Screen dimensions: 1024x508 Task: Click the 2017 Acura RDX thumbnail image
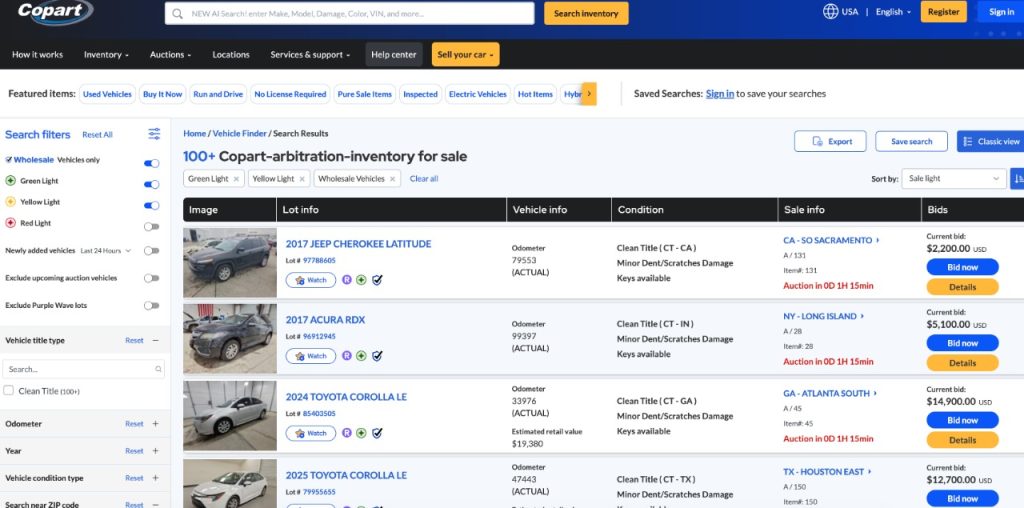coord(229,339)
